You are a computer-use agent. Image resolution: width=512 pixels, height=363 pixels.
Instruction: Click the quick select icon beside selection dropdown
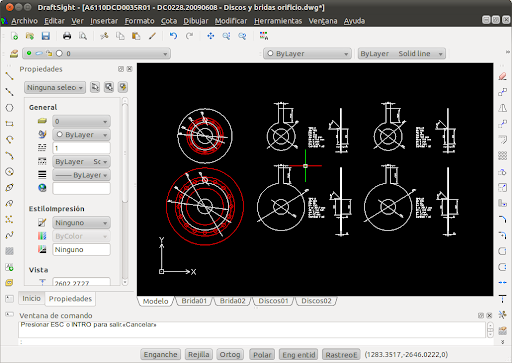pyautogui.click(x=123, y=87)
